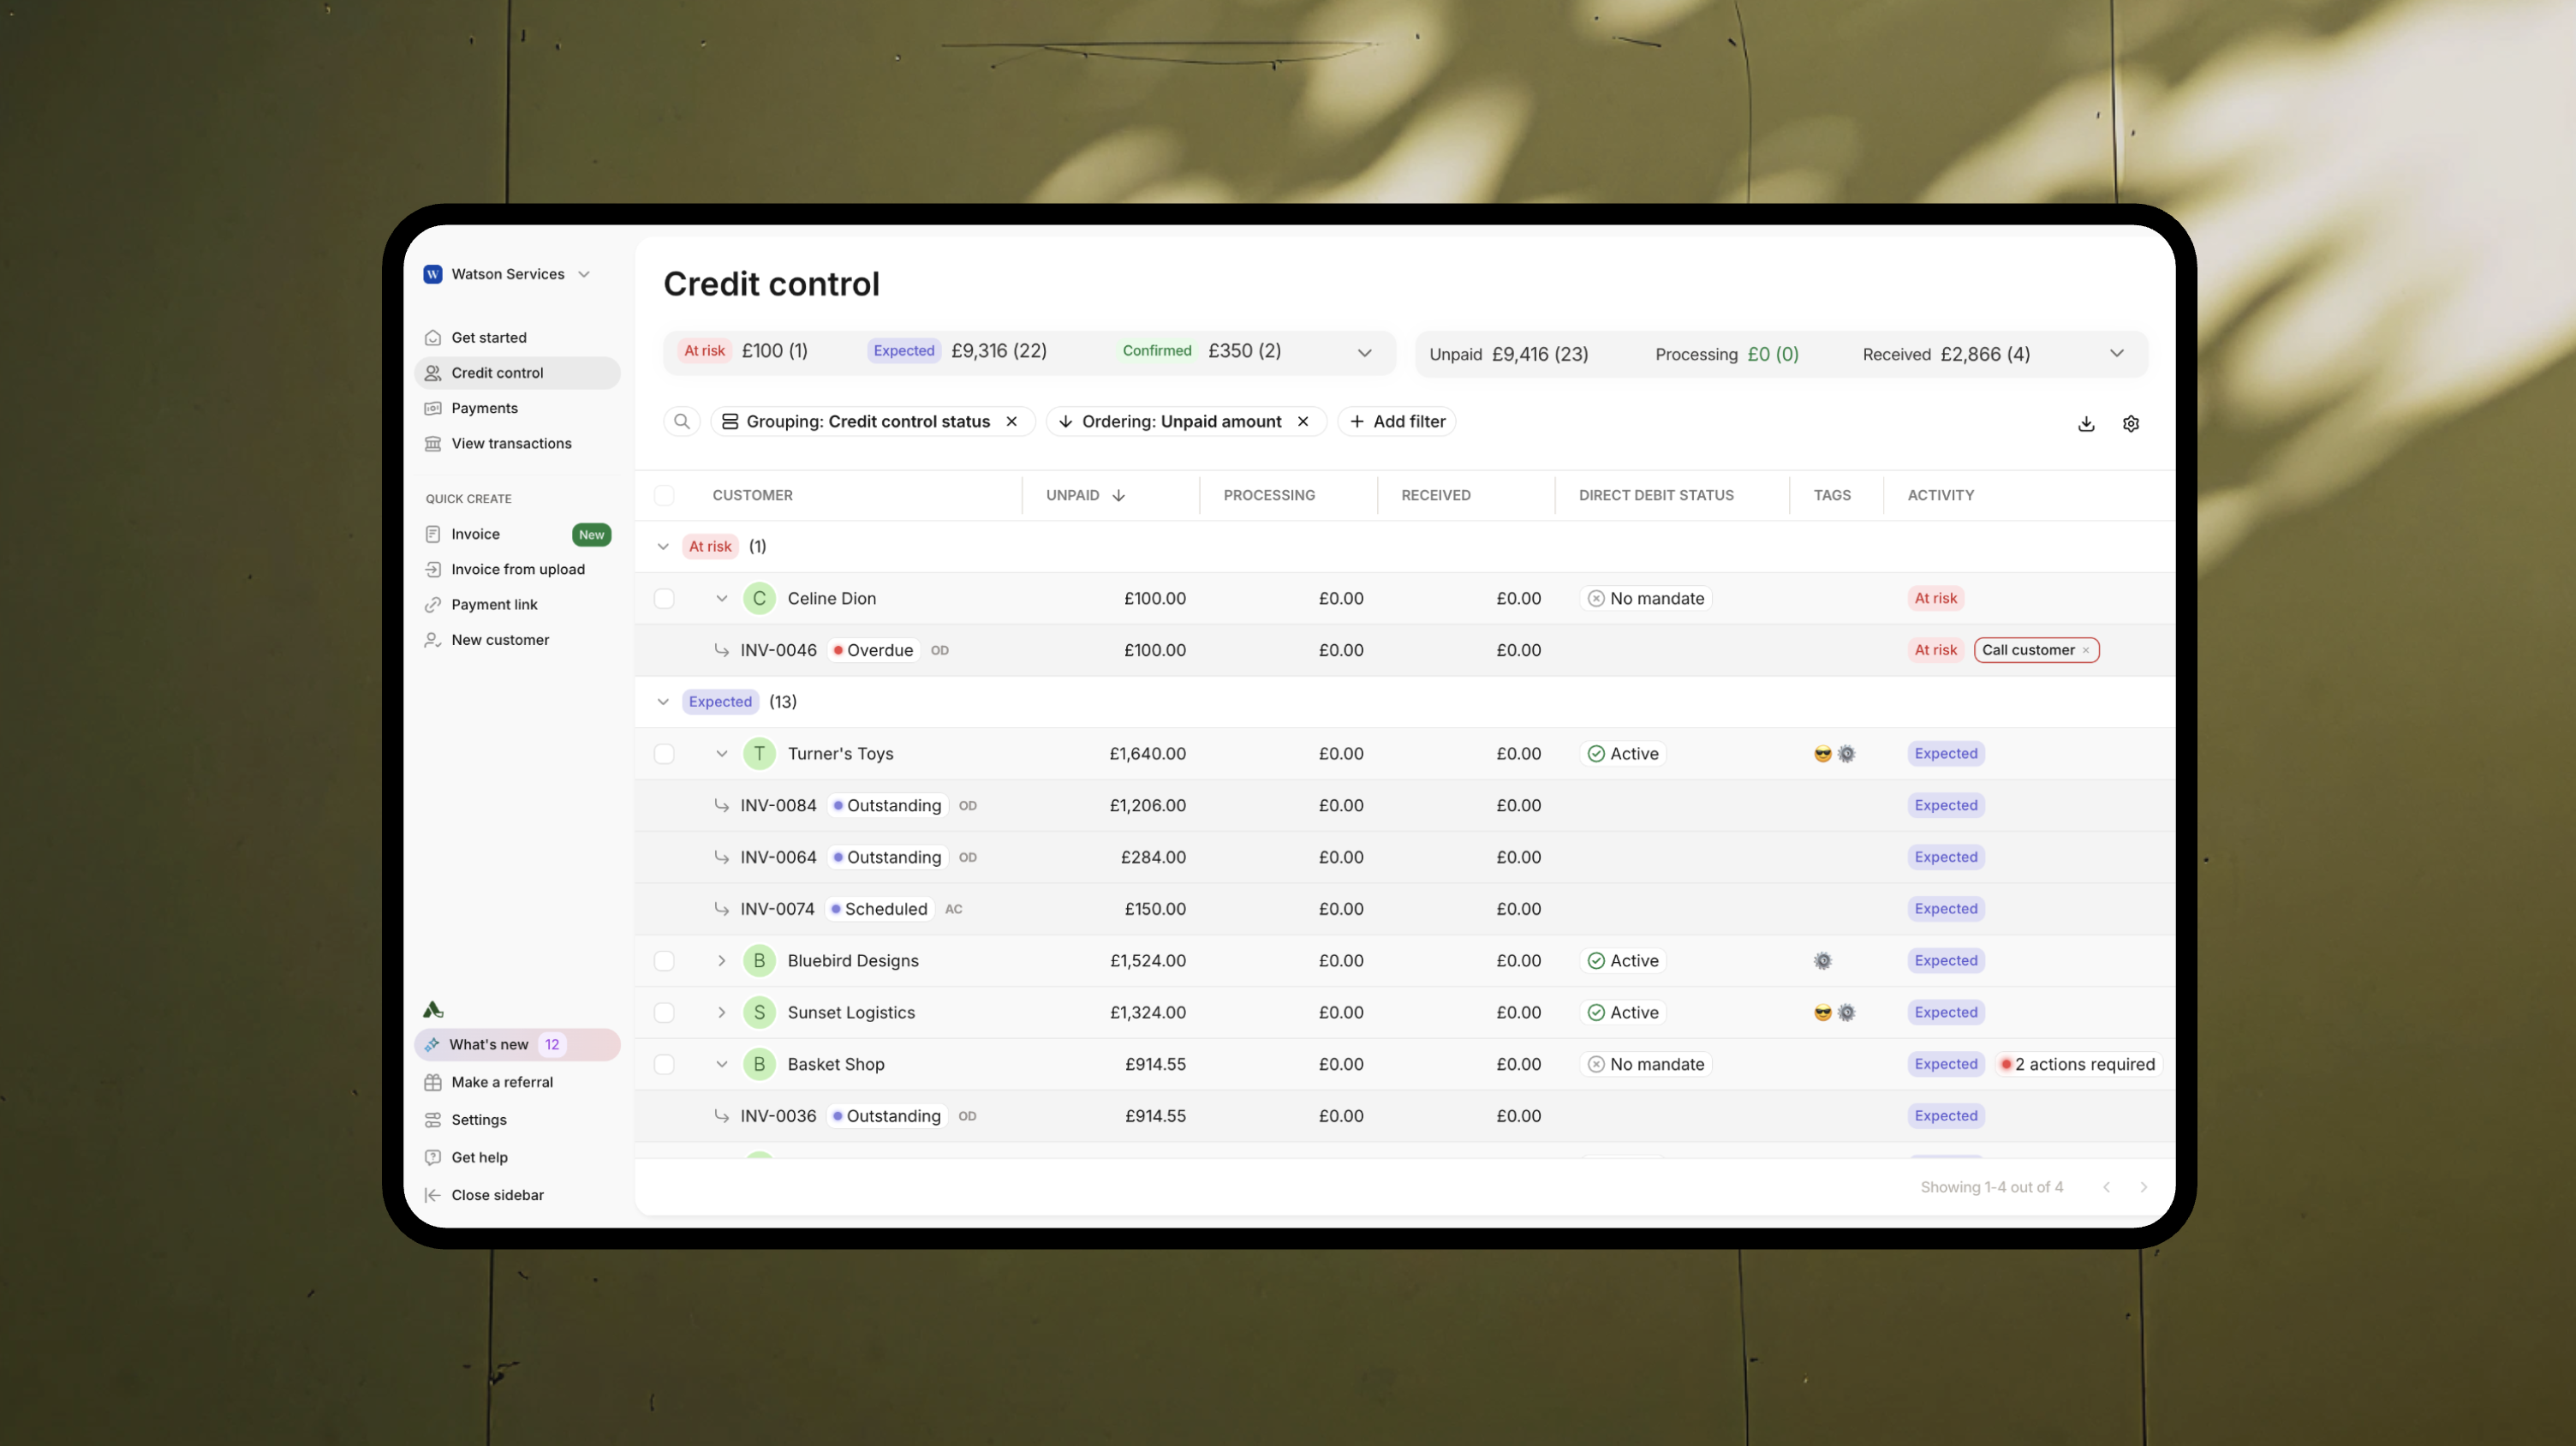Open invoice INV-0084 row

778,806
